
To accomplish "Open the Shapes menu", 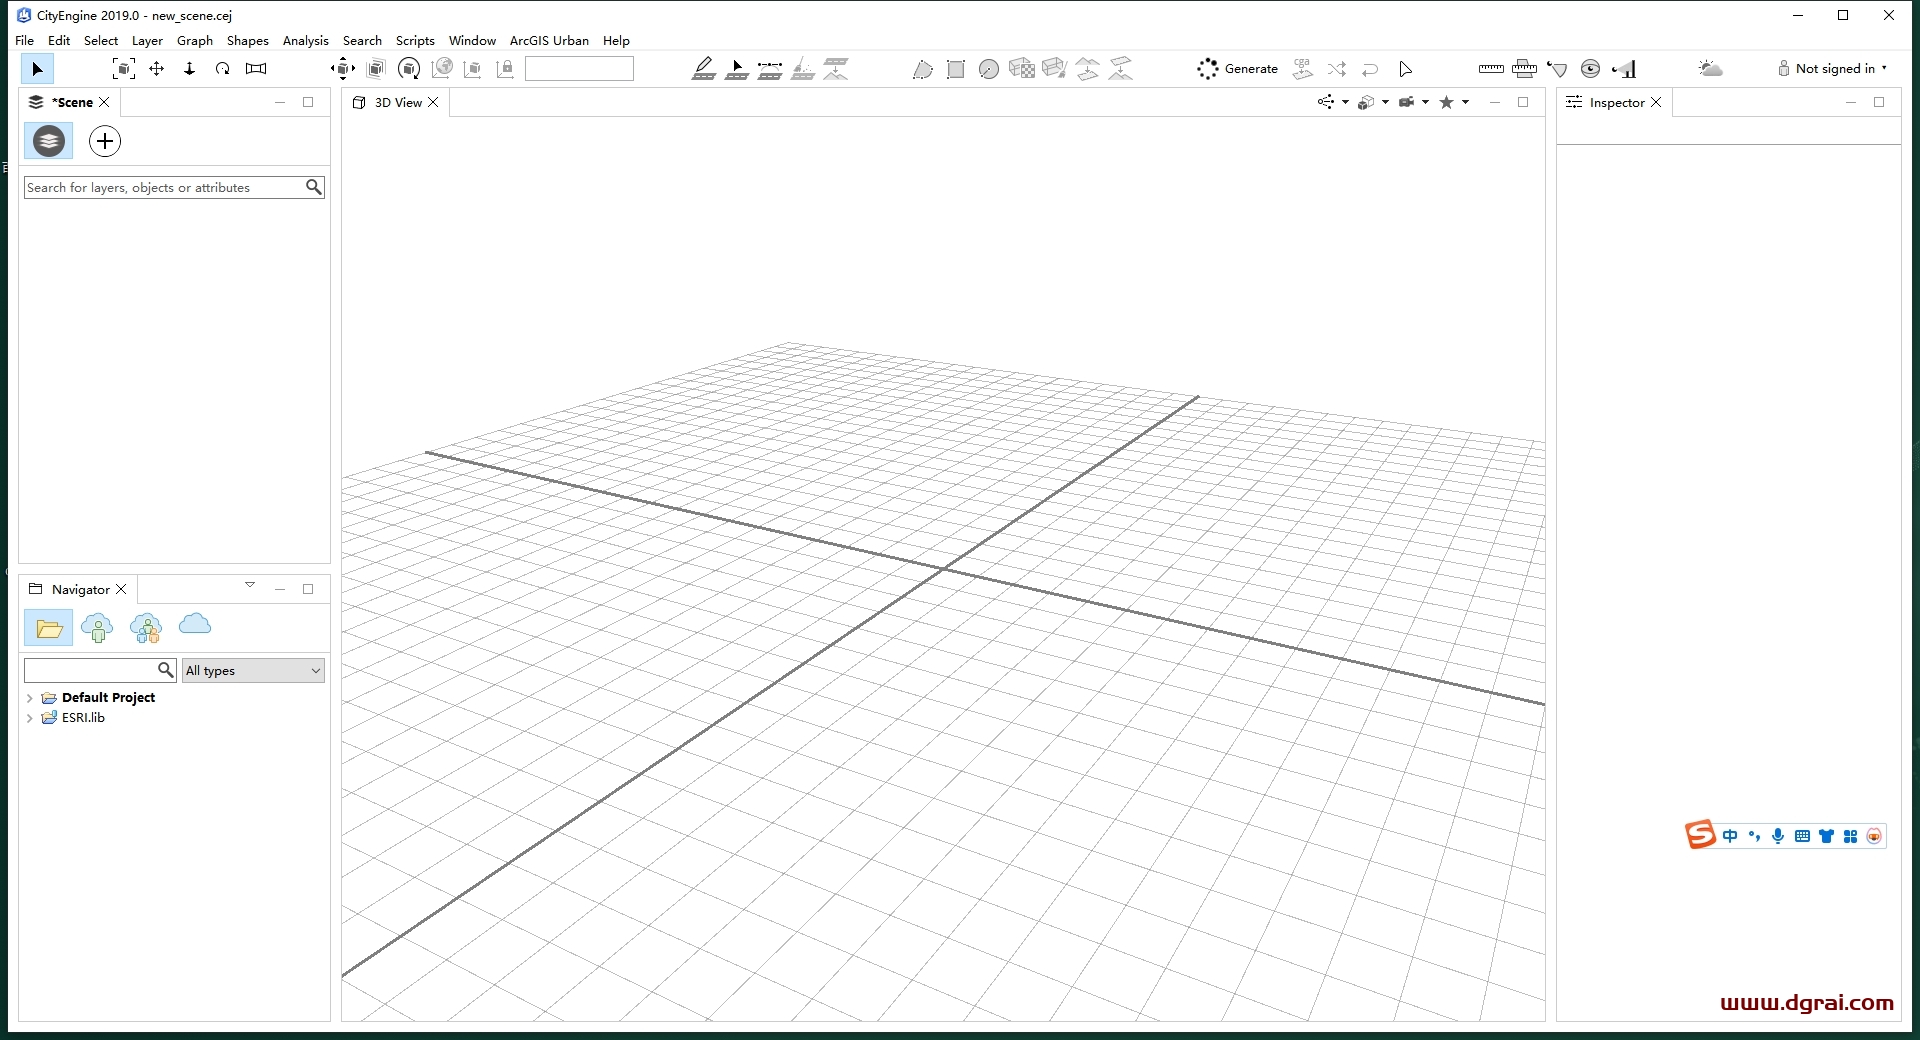I will pos(247,41).
